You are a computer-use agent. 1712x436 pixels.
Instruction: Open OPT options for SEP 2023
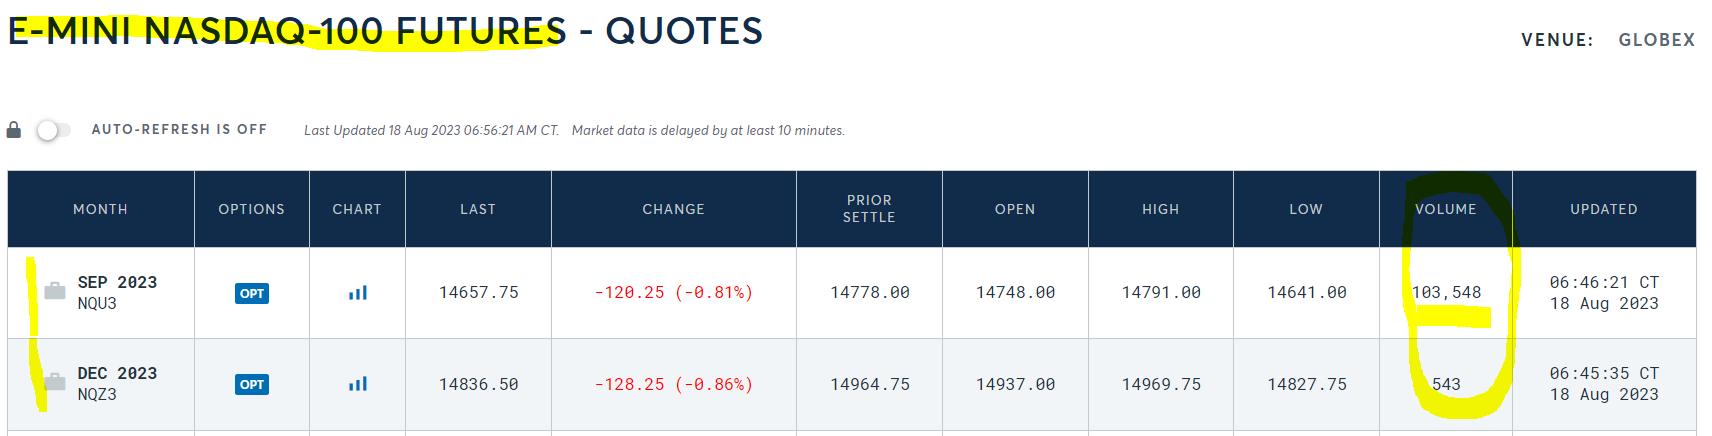(x=252, y=293)
